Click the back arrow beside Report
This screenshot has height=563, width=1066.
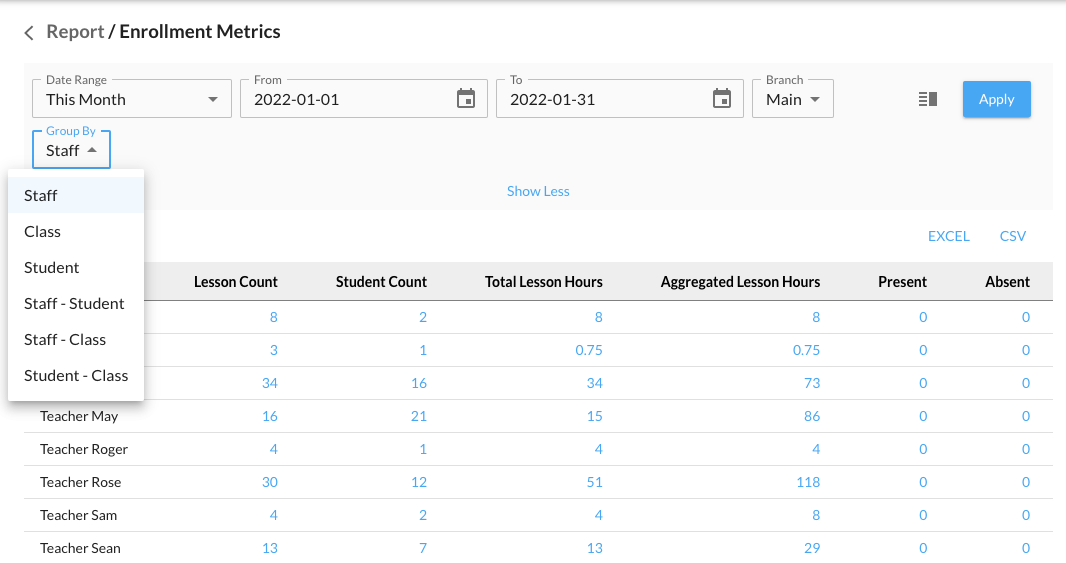click(x=29, y=33)
